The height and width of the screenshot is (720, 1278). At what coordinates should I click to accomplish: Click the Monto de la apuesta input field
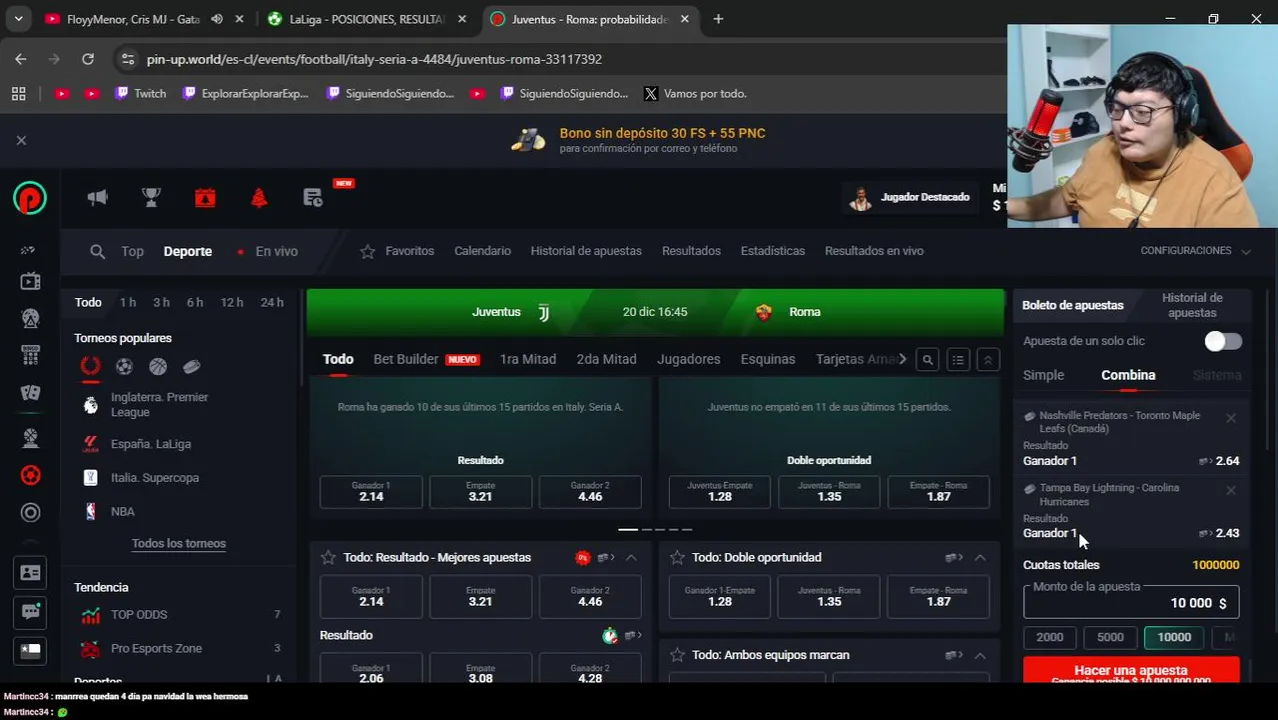[1131, 602]
